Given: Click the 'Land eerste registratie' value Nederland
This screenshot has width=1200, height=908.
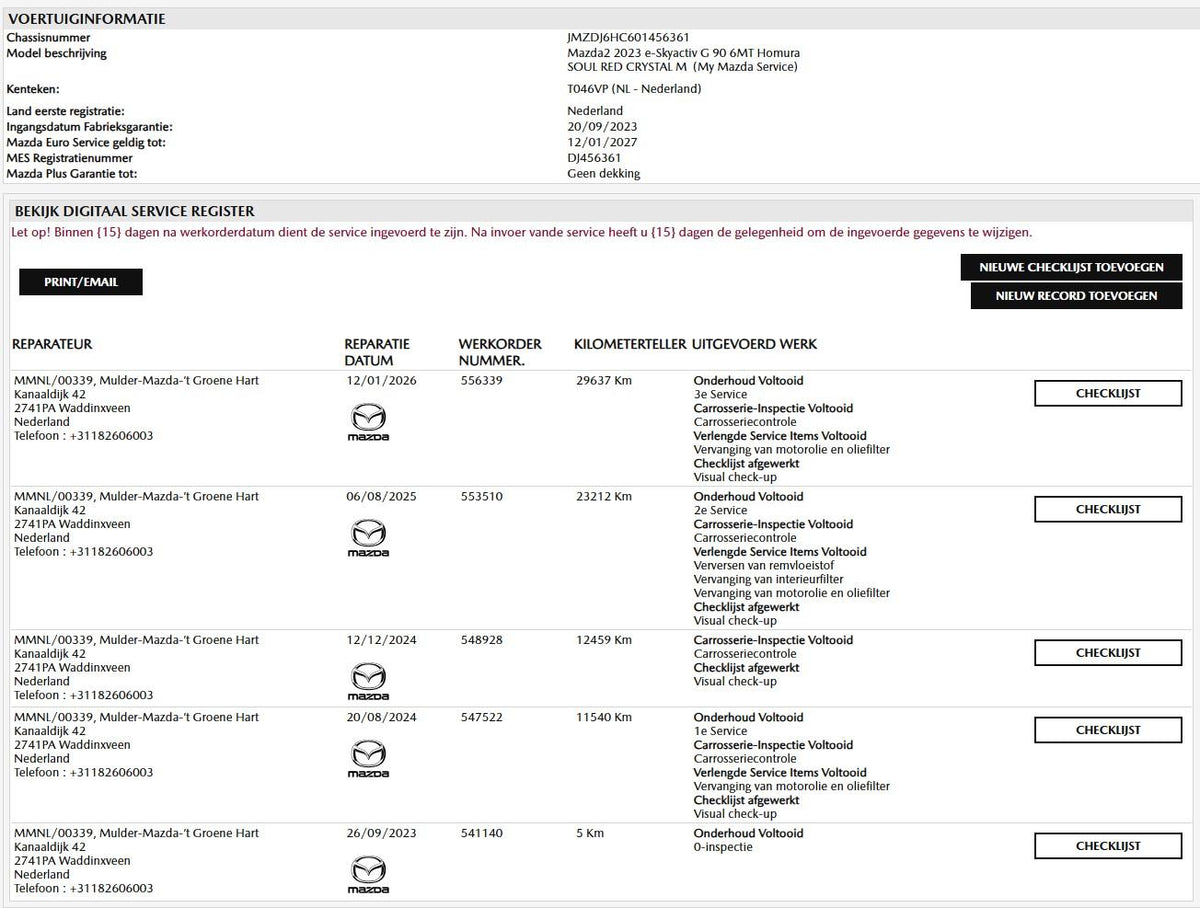Looking at the screenshot, I should point(595,111).
